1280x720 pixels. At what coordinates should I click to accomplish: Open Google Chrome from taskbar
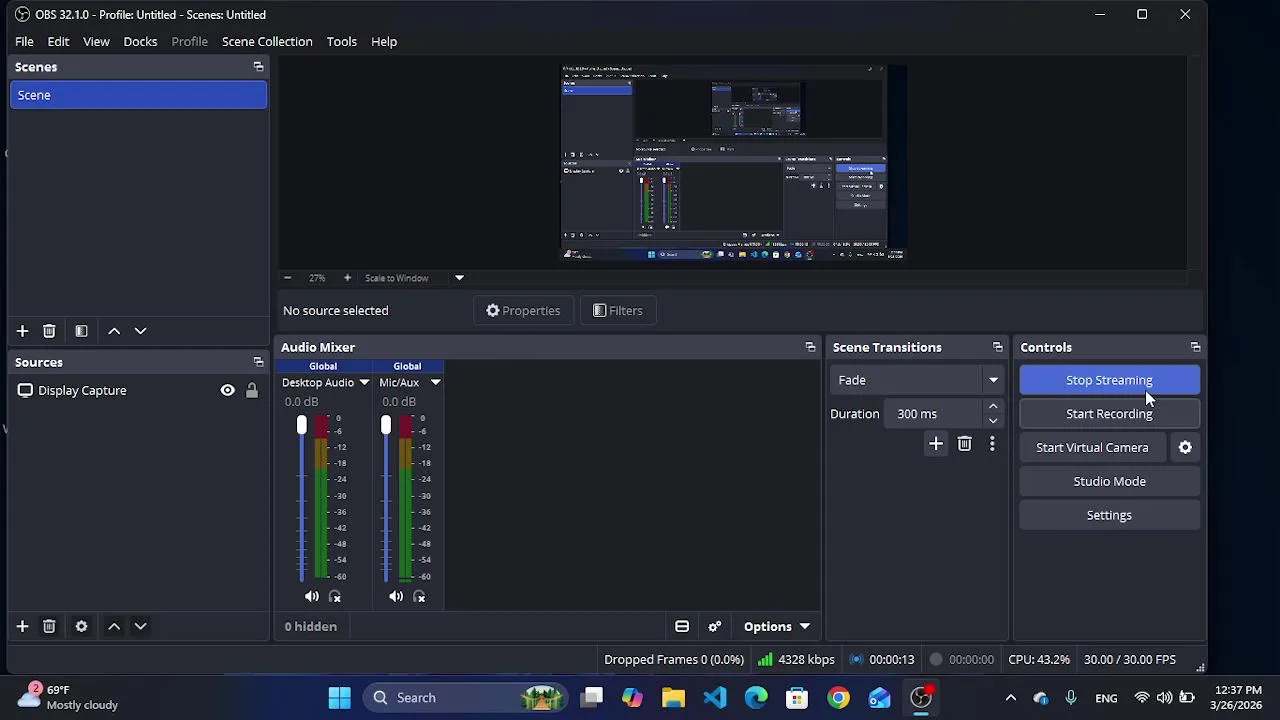click(838, 698)
